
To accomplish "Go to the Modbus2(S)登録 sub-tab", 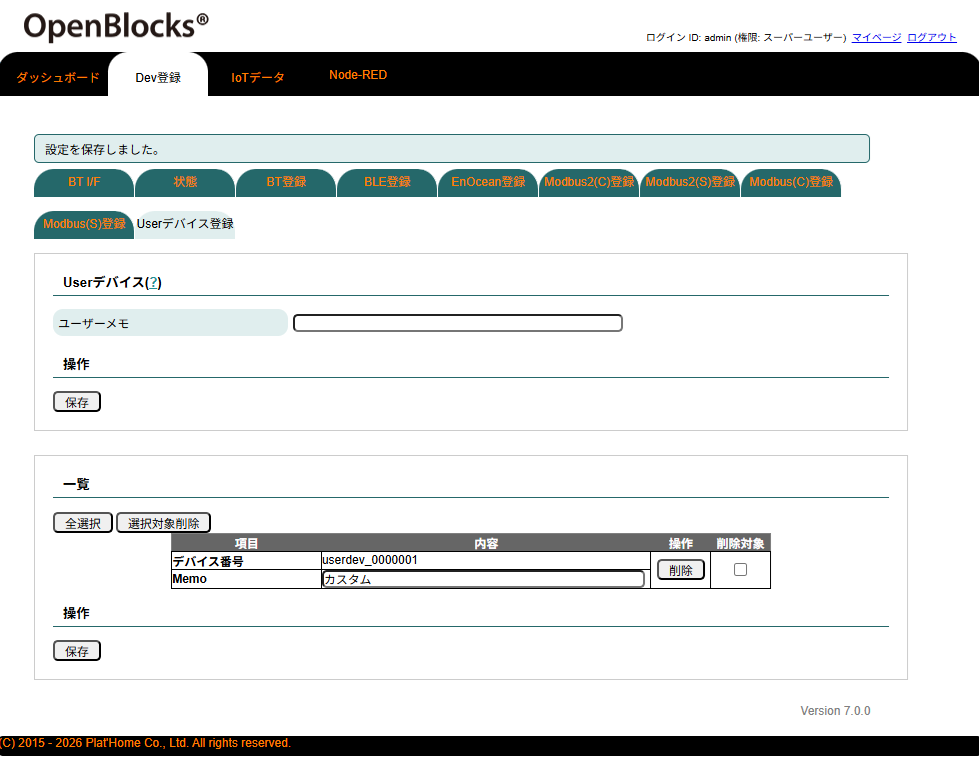I will pos(690,182).
